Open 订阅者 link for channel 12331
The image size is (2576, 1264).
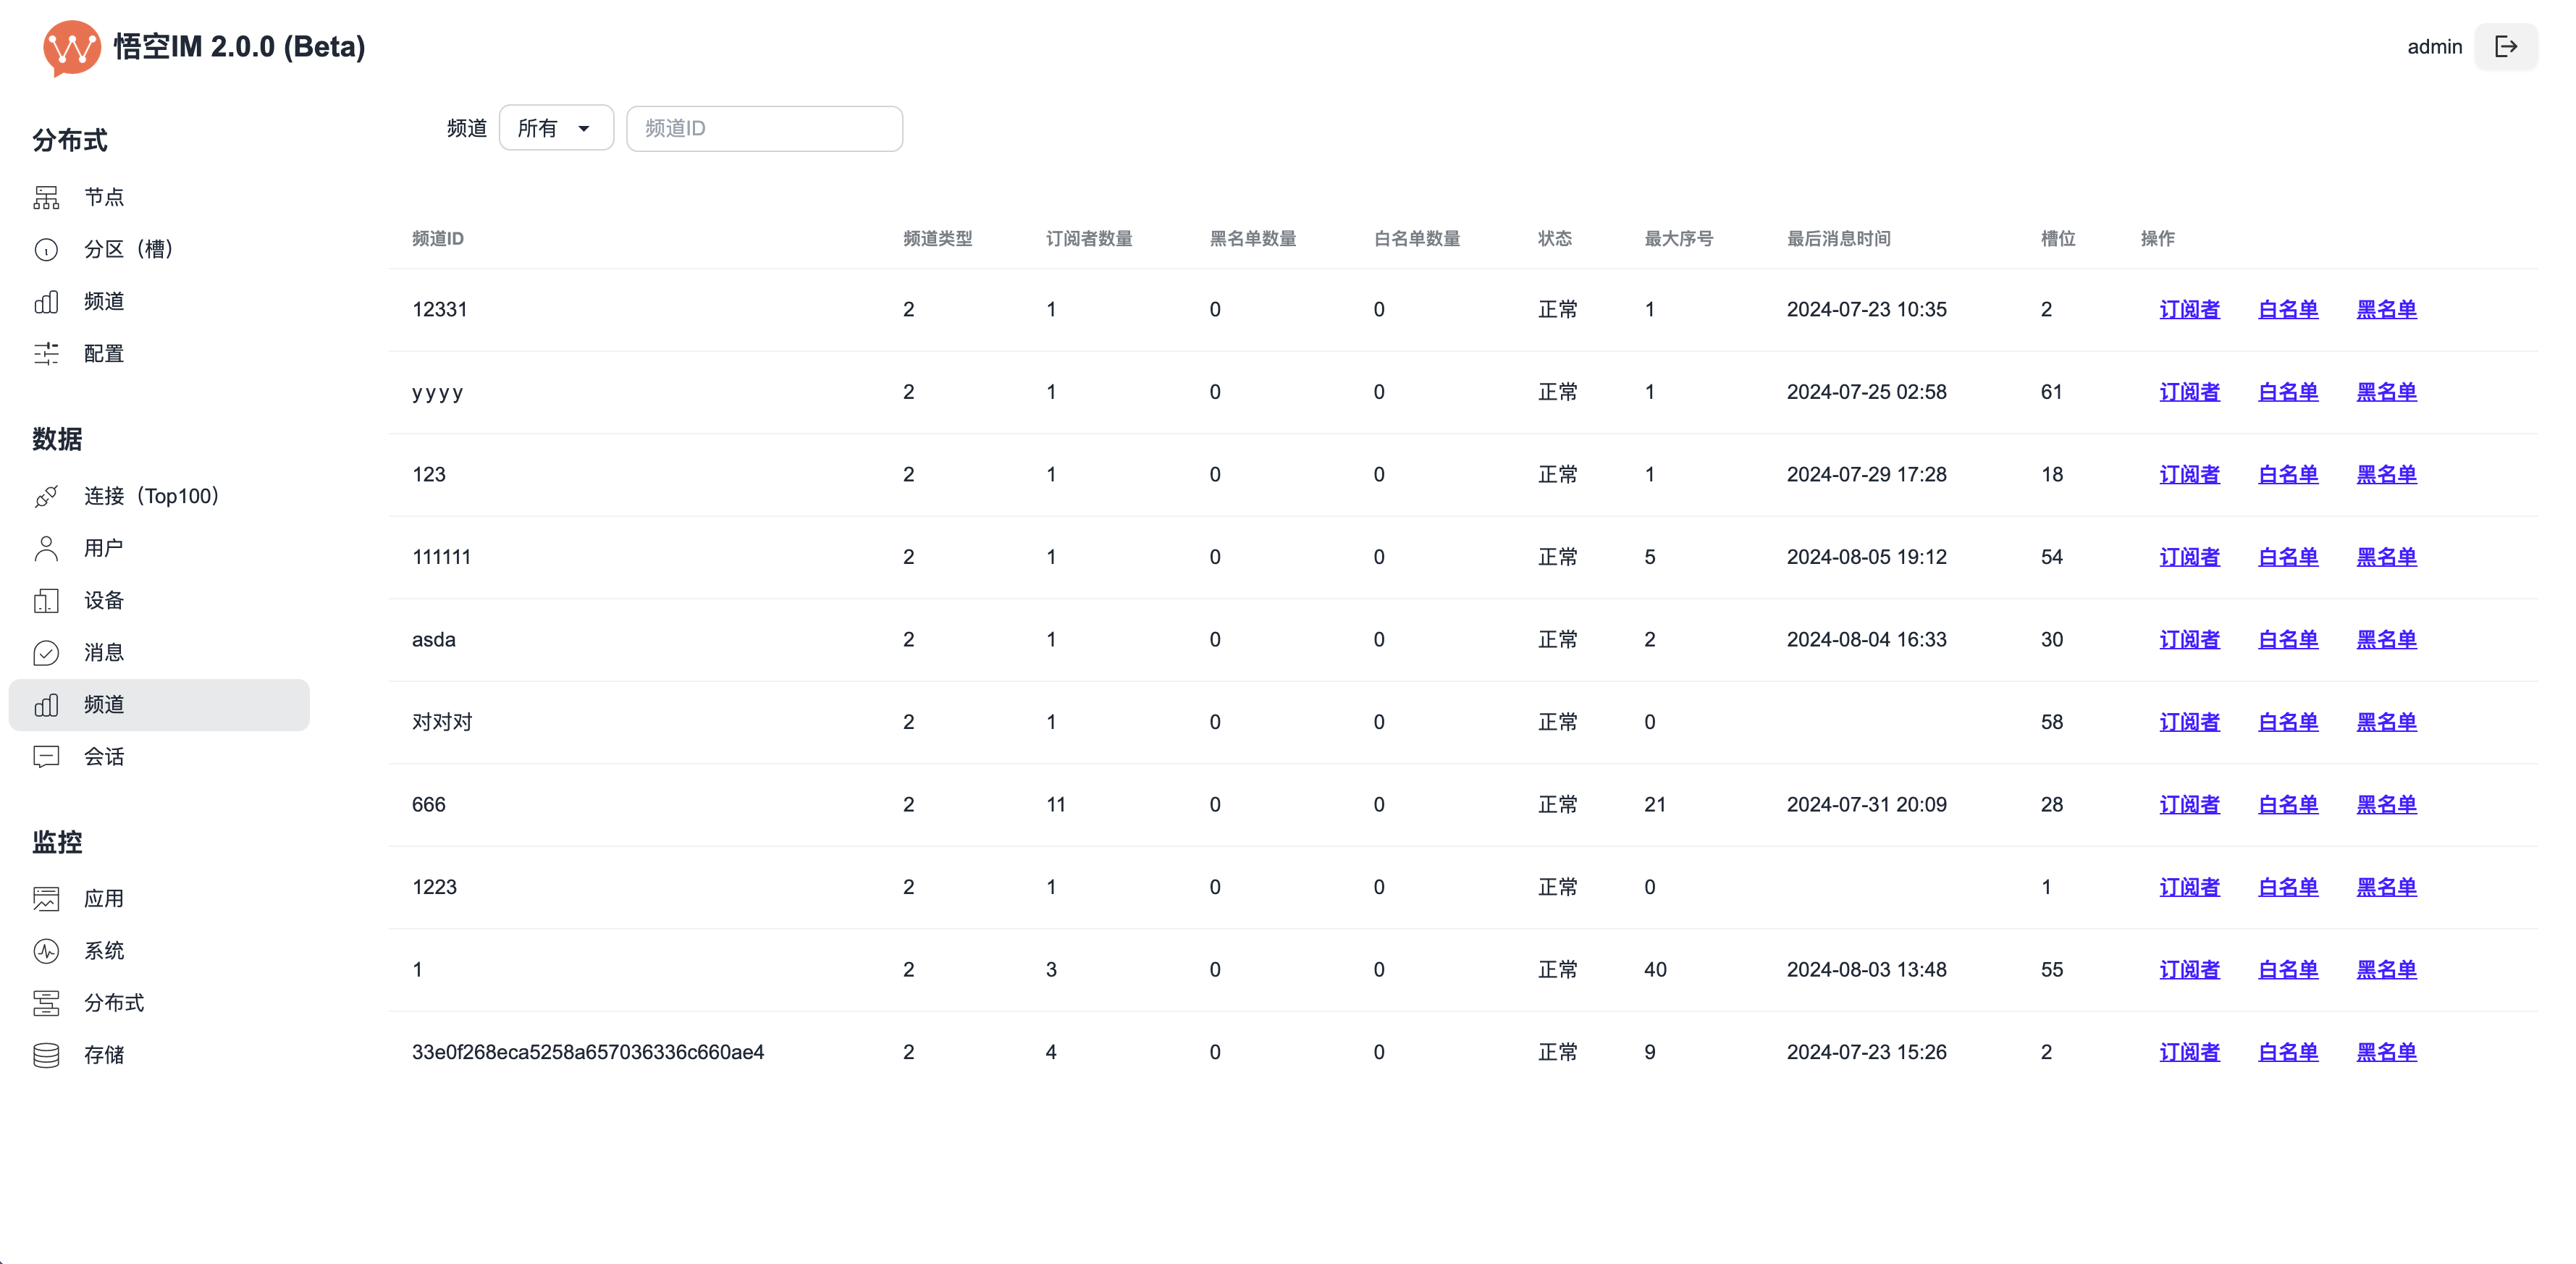tap(2189, 310)
